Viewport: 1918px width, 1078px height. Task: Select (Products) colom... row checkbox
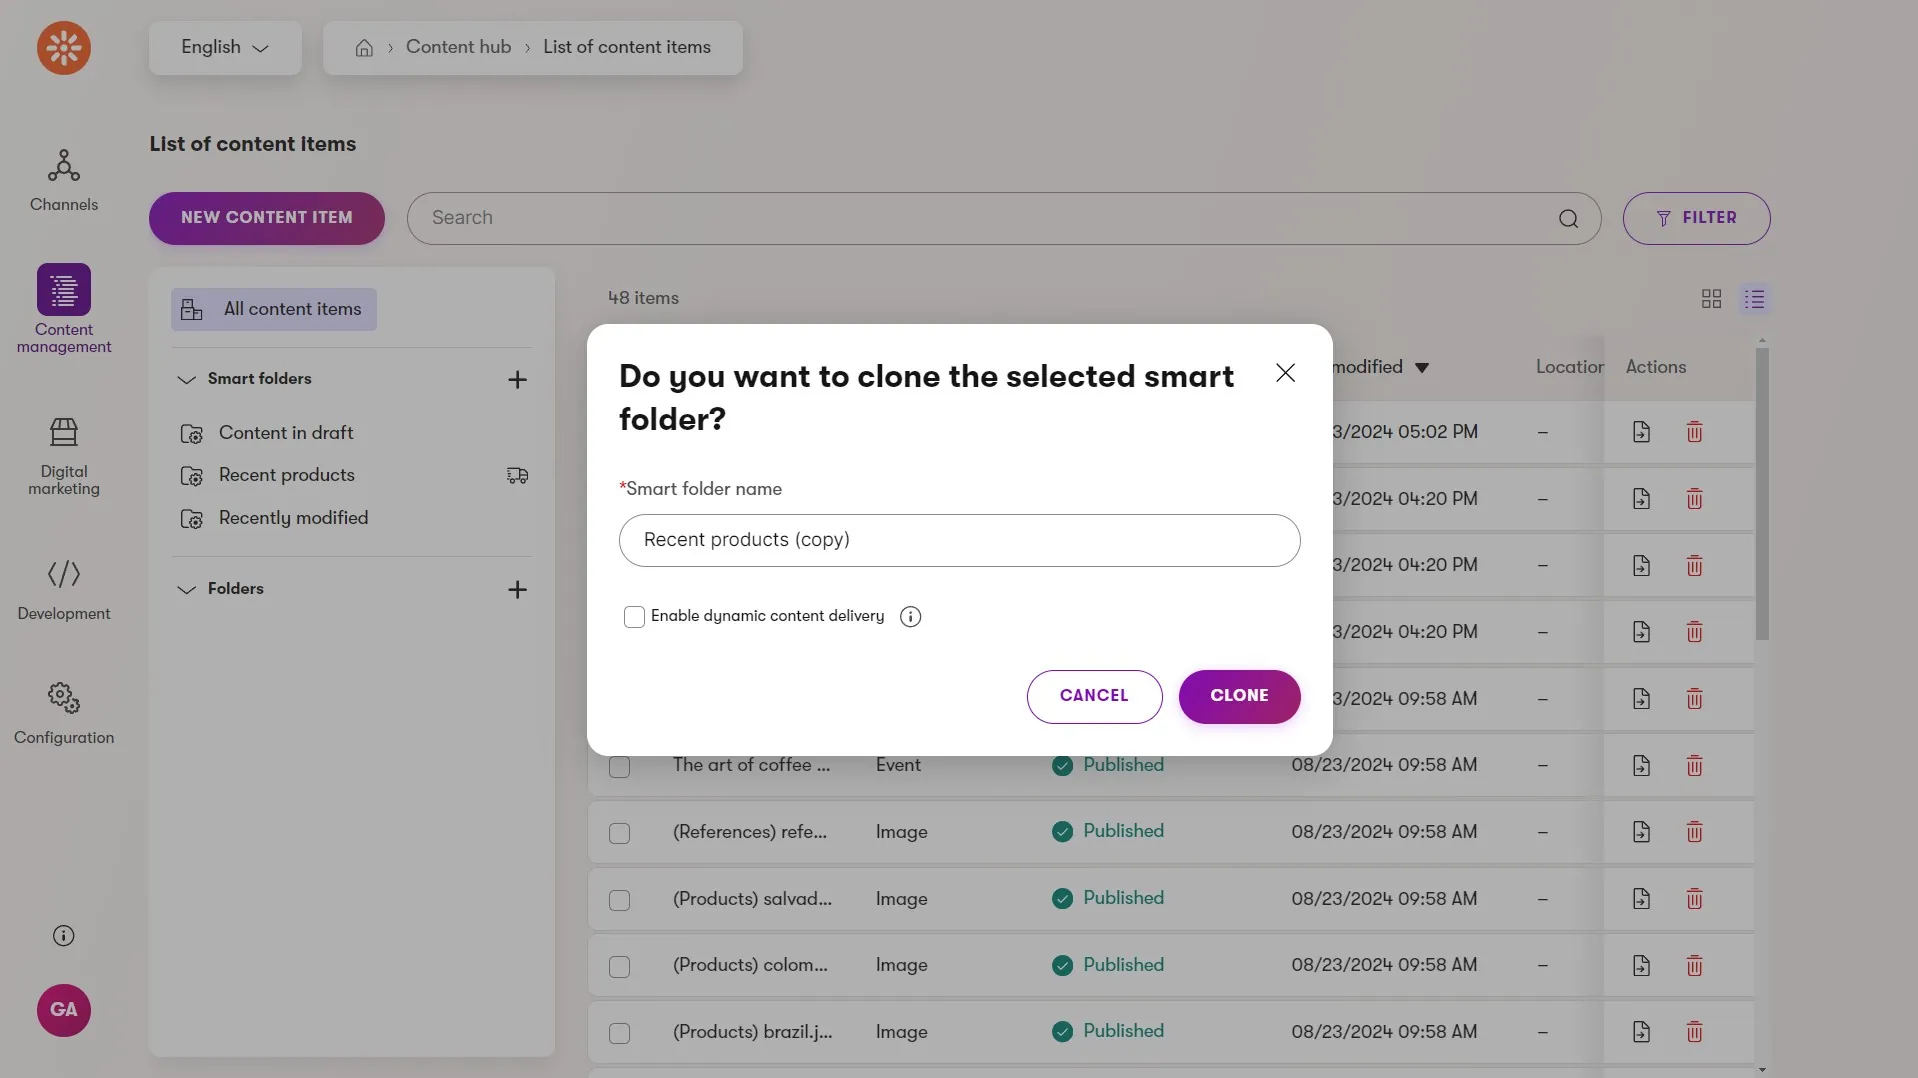click(x=619, y=967)
